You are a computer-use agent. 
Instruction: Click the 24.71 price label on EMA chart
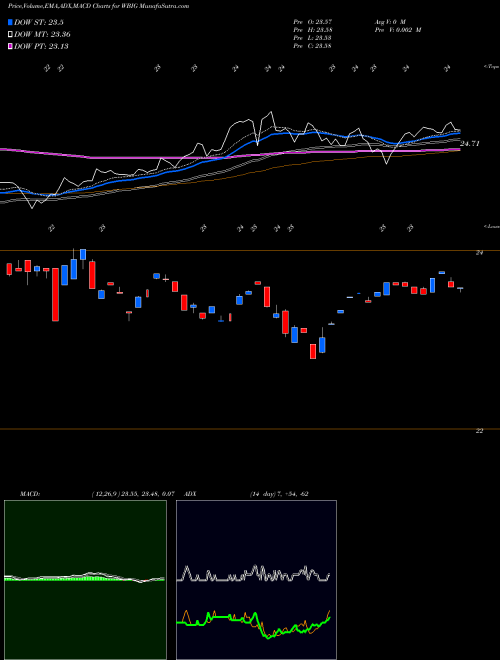point(470,144)
